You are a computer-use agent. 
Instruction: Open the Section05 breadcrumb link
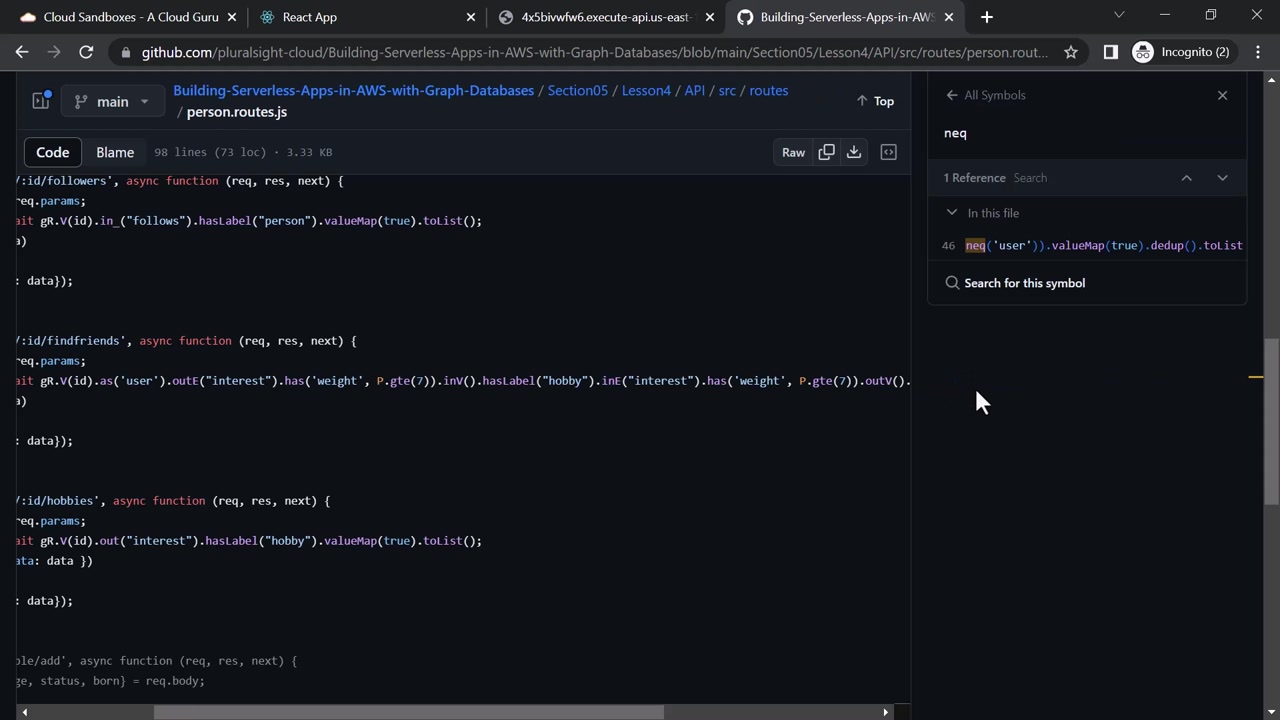(x=578, y=90)
